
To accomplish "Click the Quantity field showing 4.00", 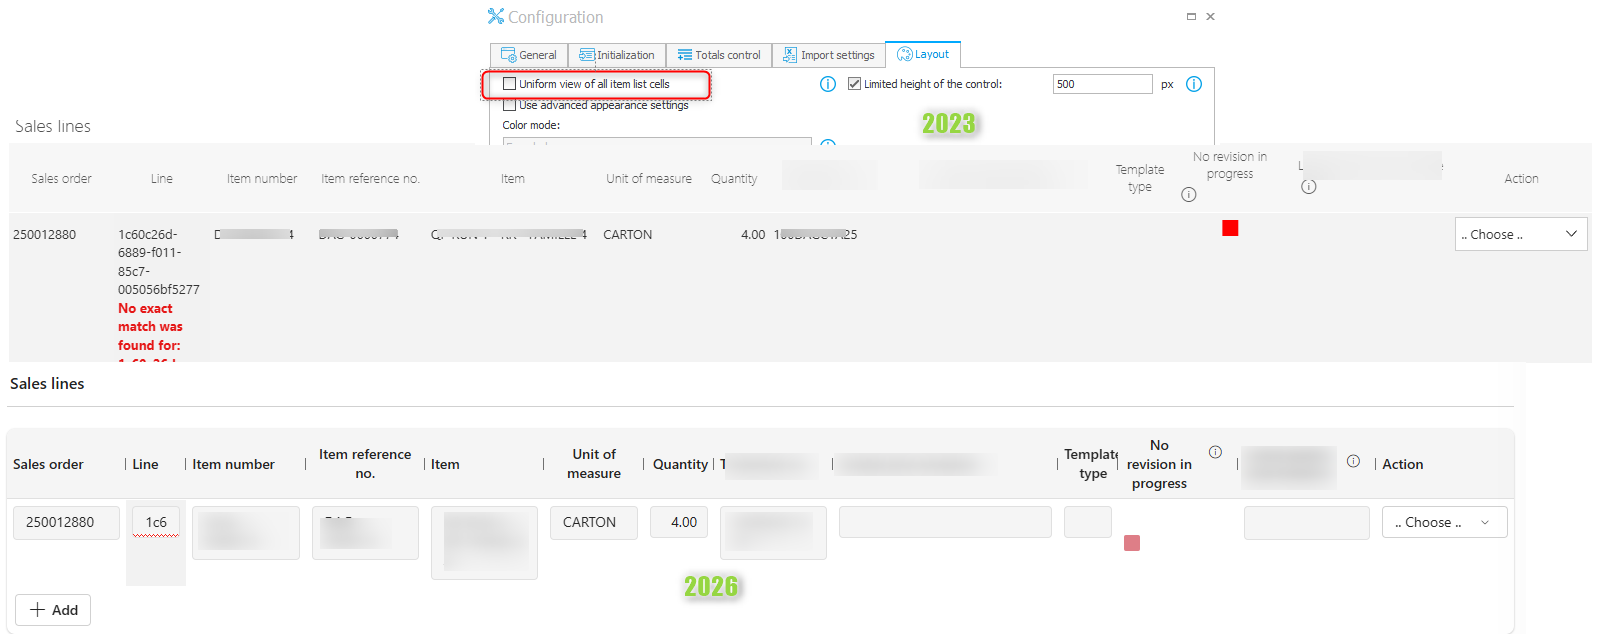I will click(x=683, y=522).
